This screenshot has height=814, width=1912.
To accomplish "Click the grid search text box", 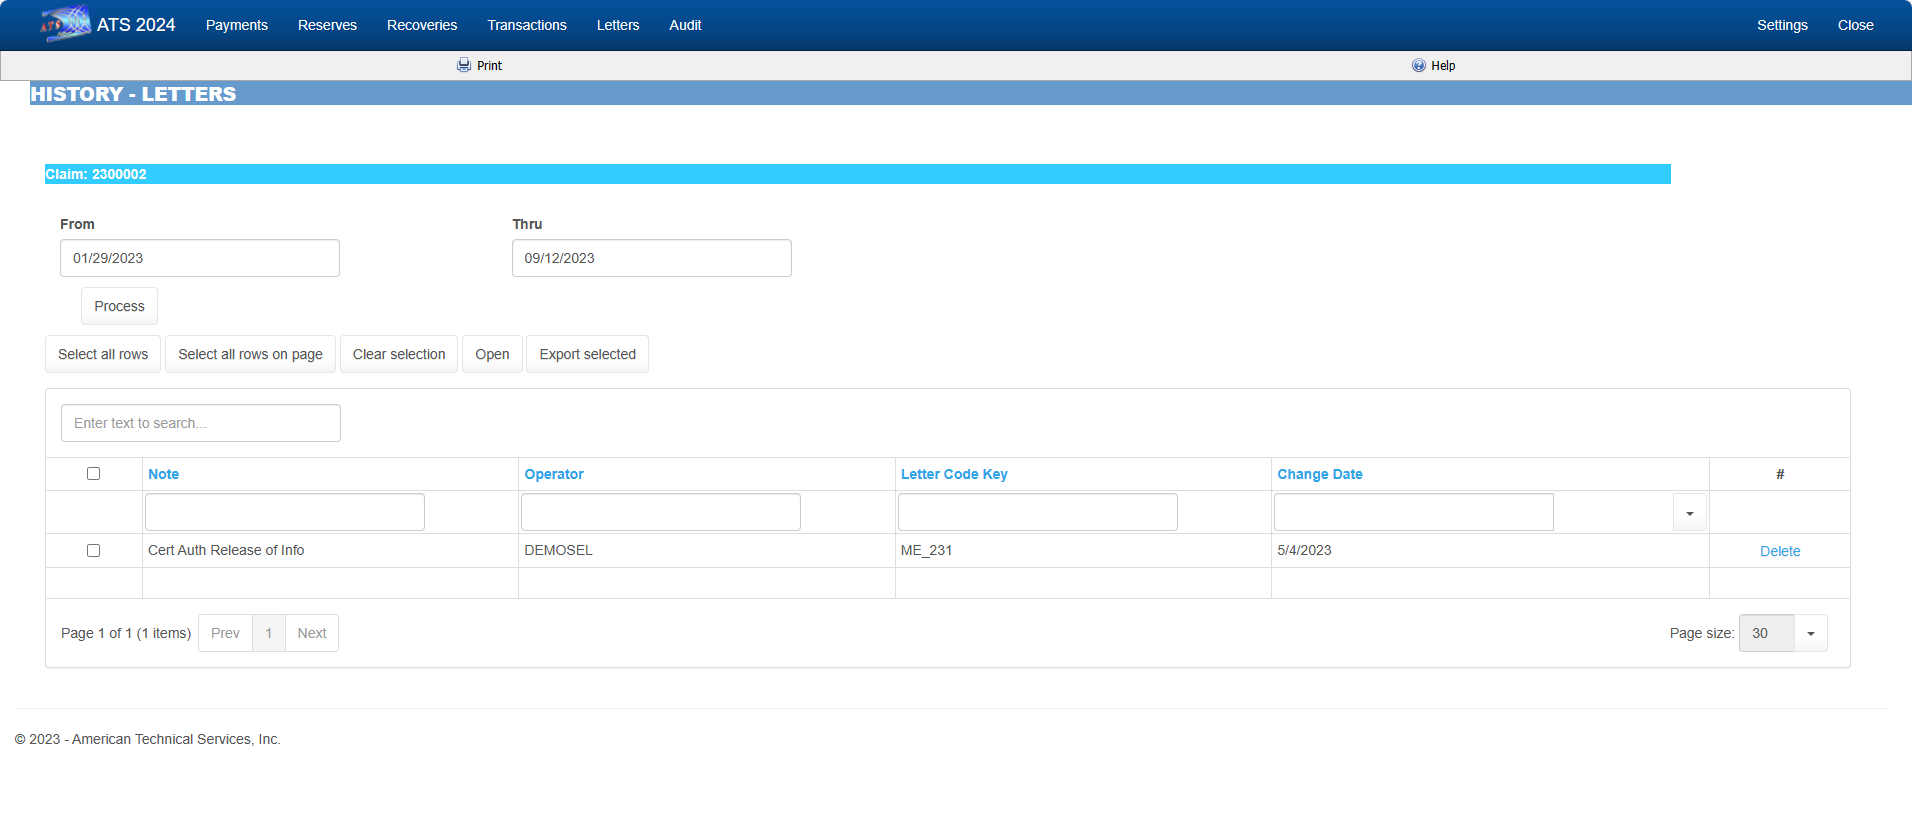I will tap(201, 423).
